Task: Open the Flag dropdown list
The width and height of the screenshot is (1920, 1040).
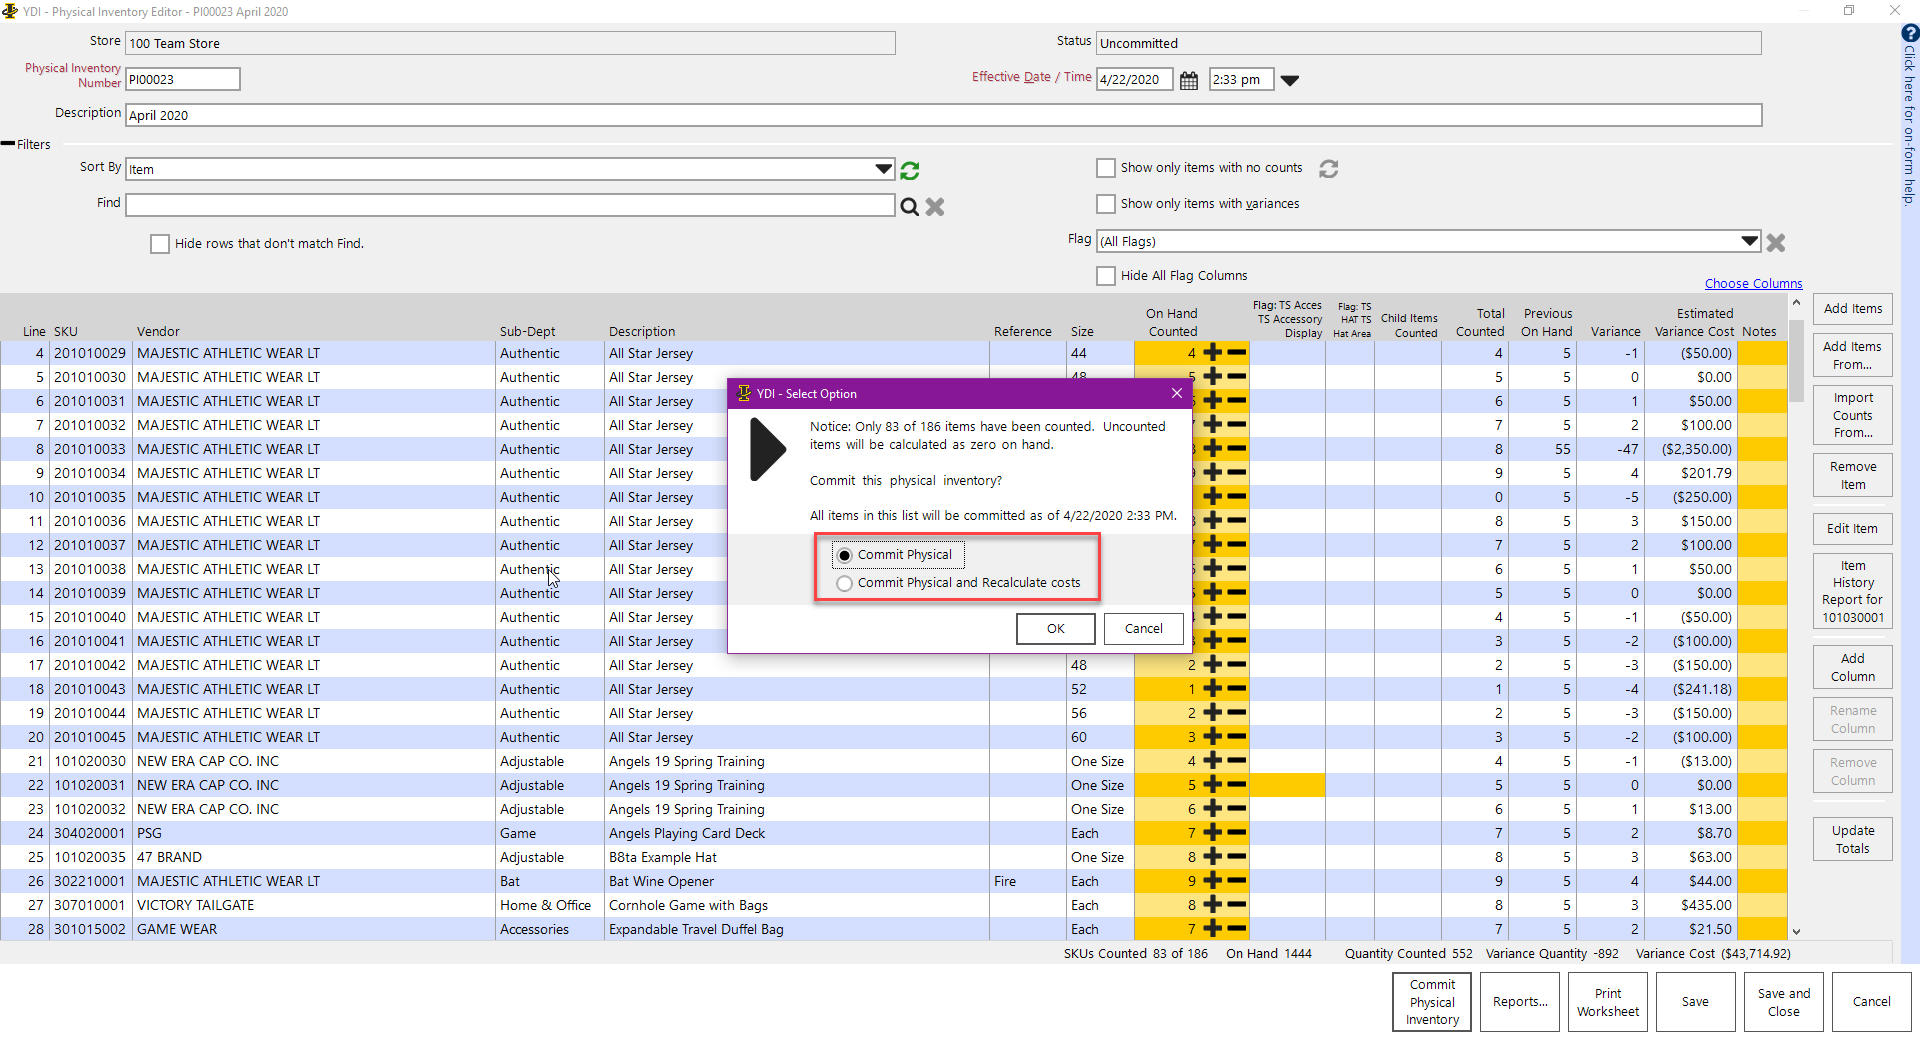Action: coord(1749,241)
